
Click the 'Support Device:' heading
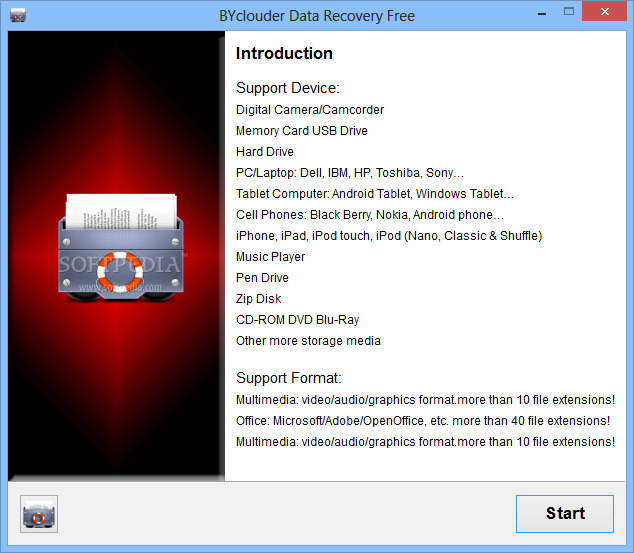(x=287, y=88)
